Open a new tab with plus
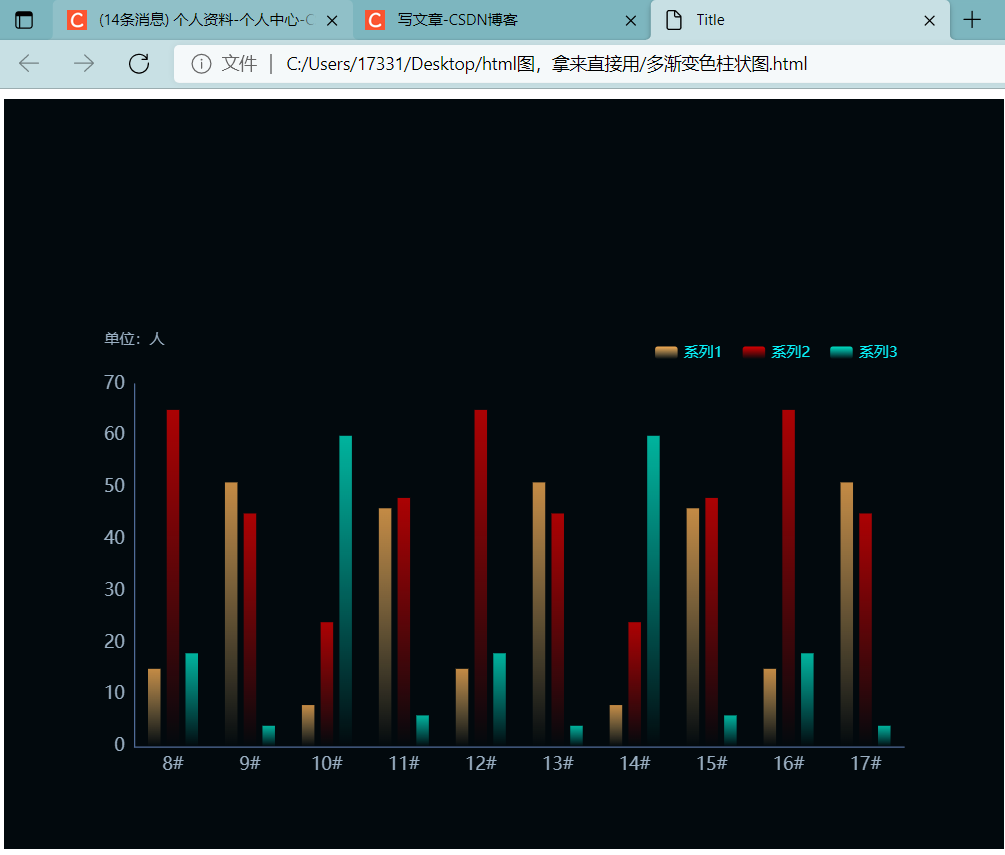The image size is (1005, 855). pyautogui.click(x=972, y=20)
